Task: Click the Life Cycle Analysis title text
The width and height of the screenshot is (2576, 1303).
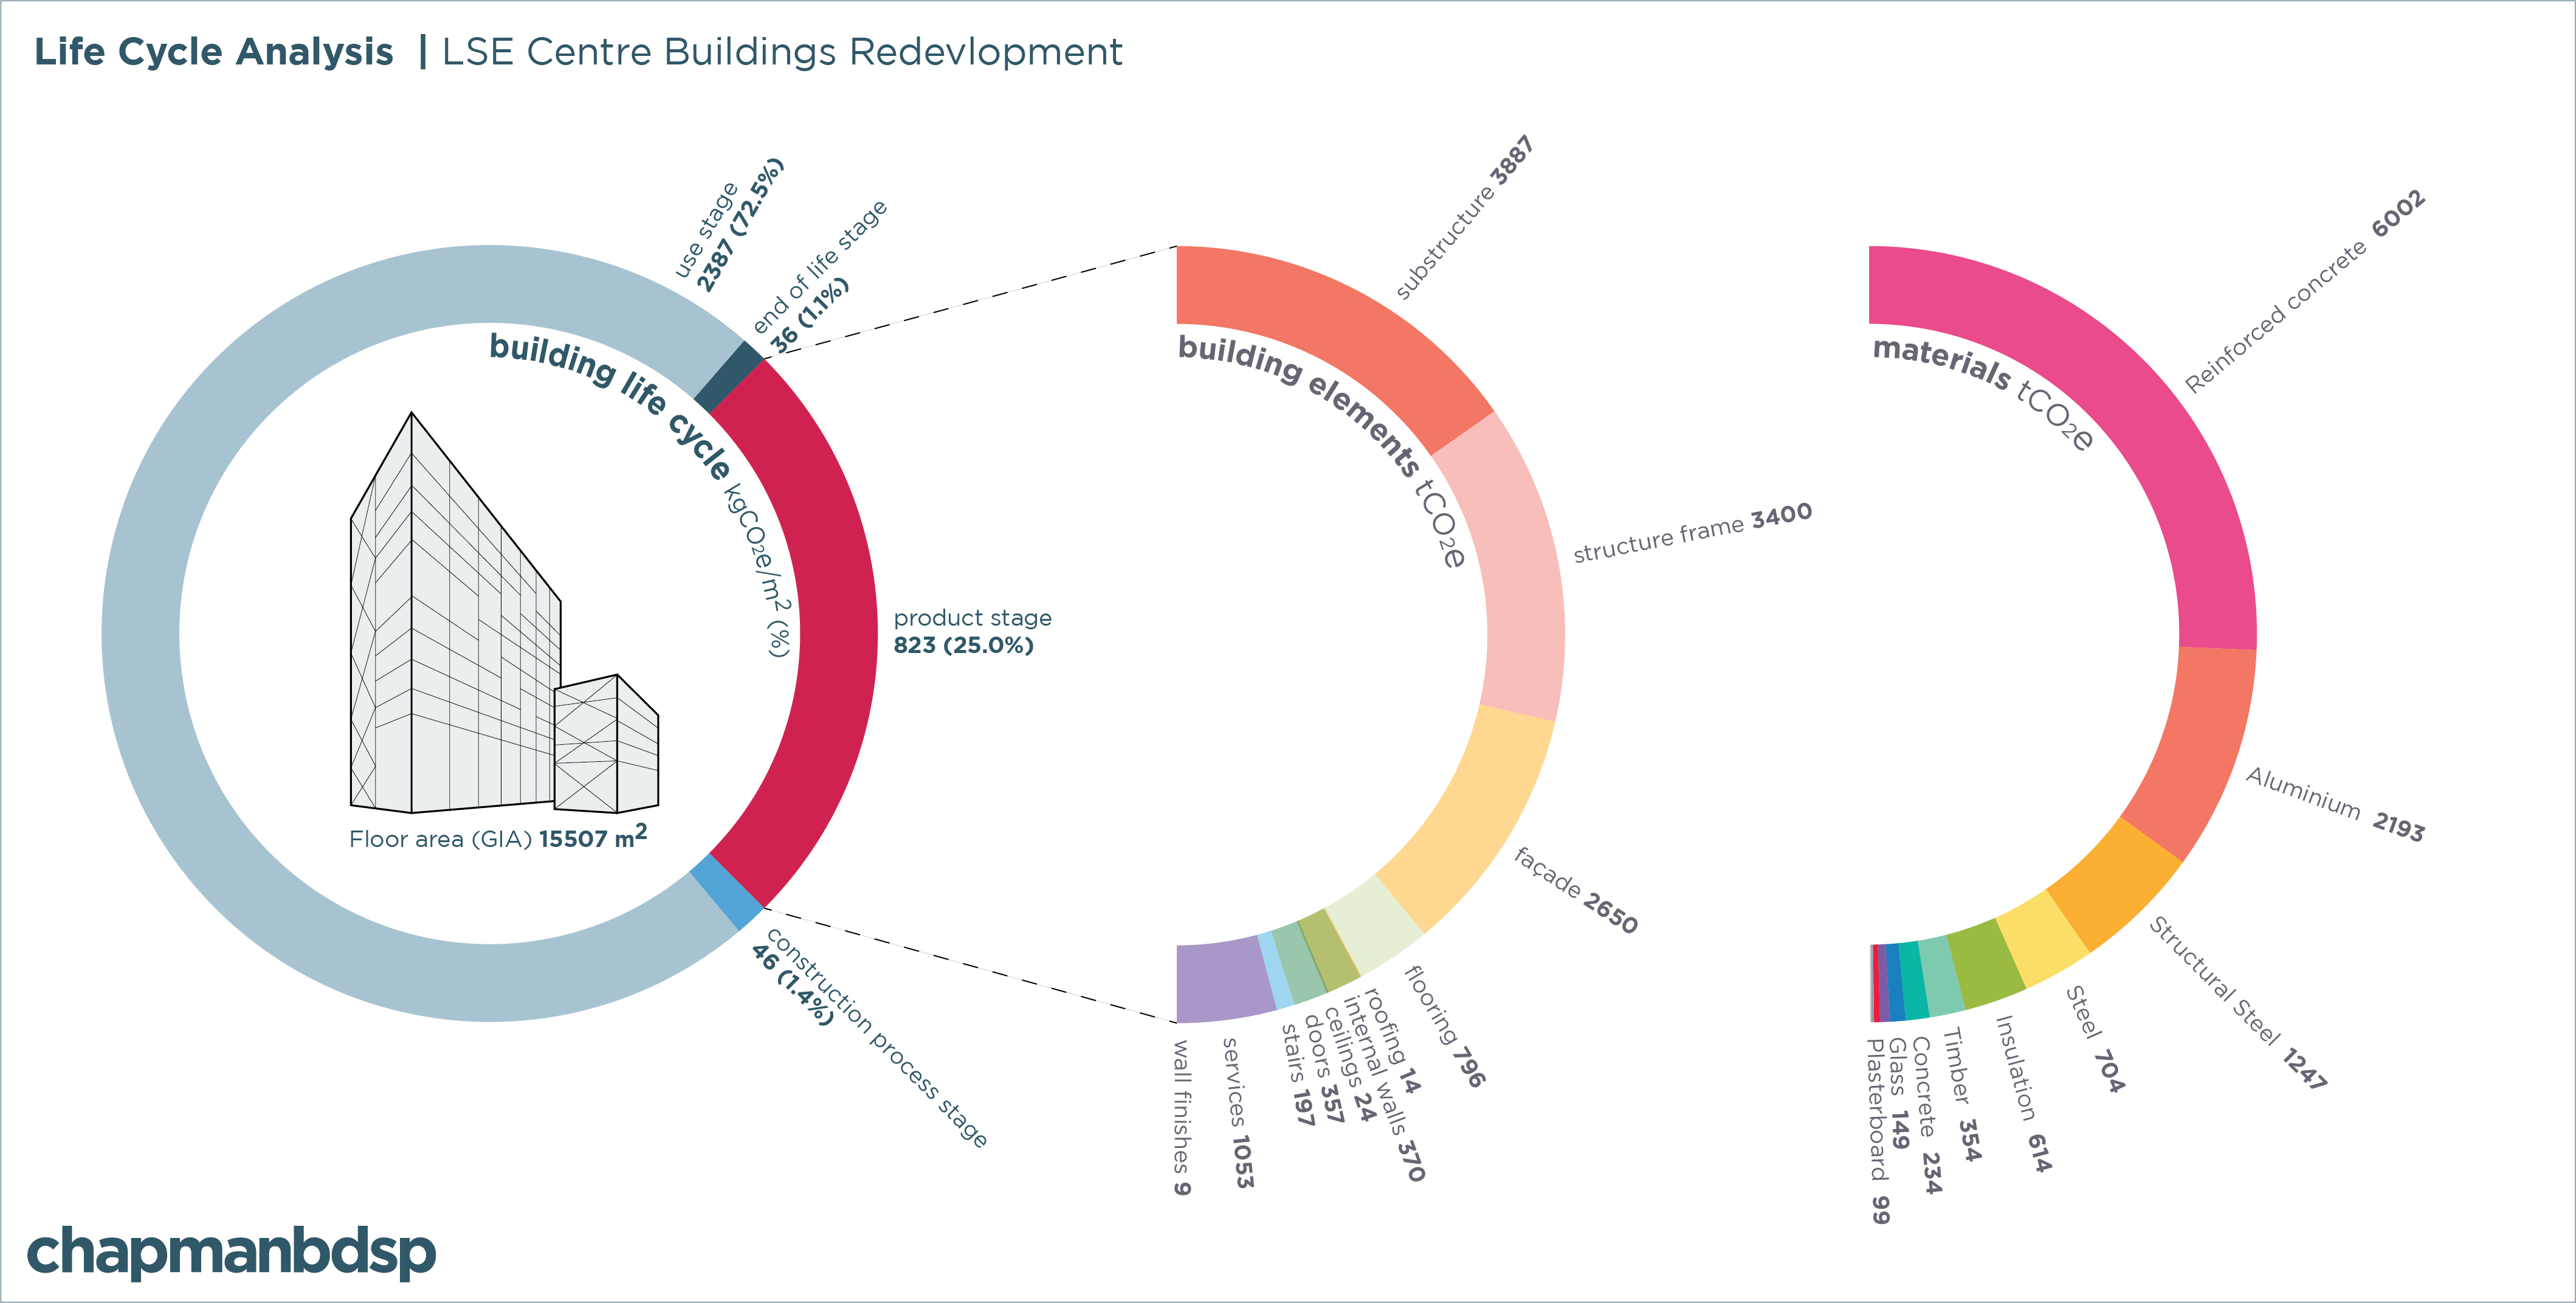Action: point(214,52)
